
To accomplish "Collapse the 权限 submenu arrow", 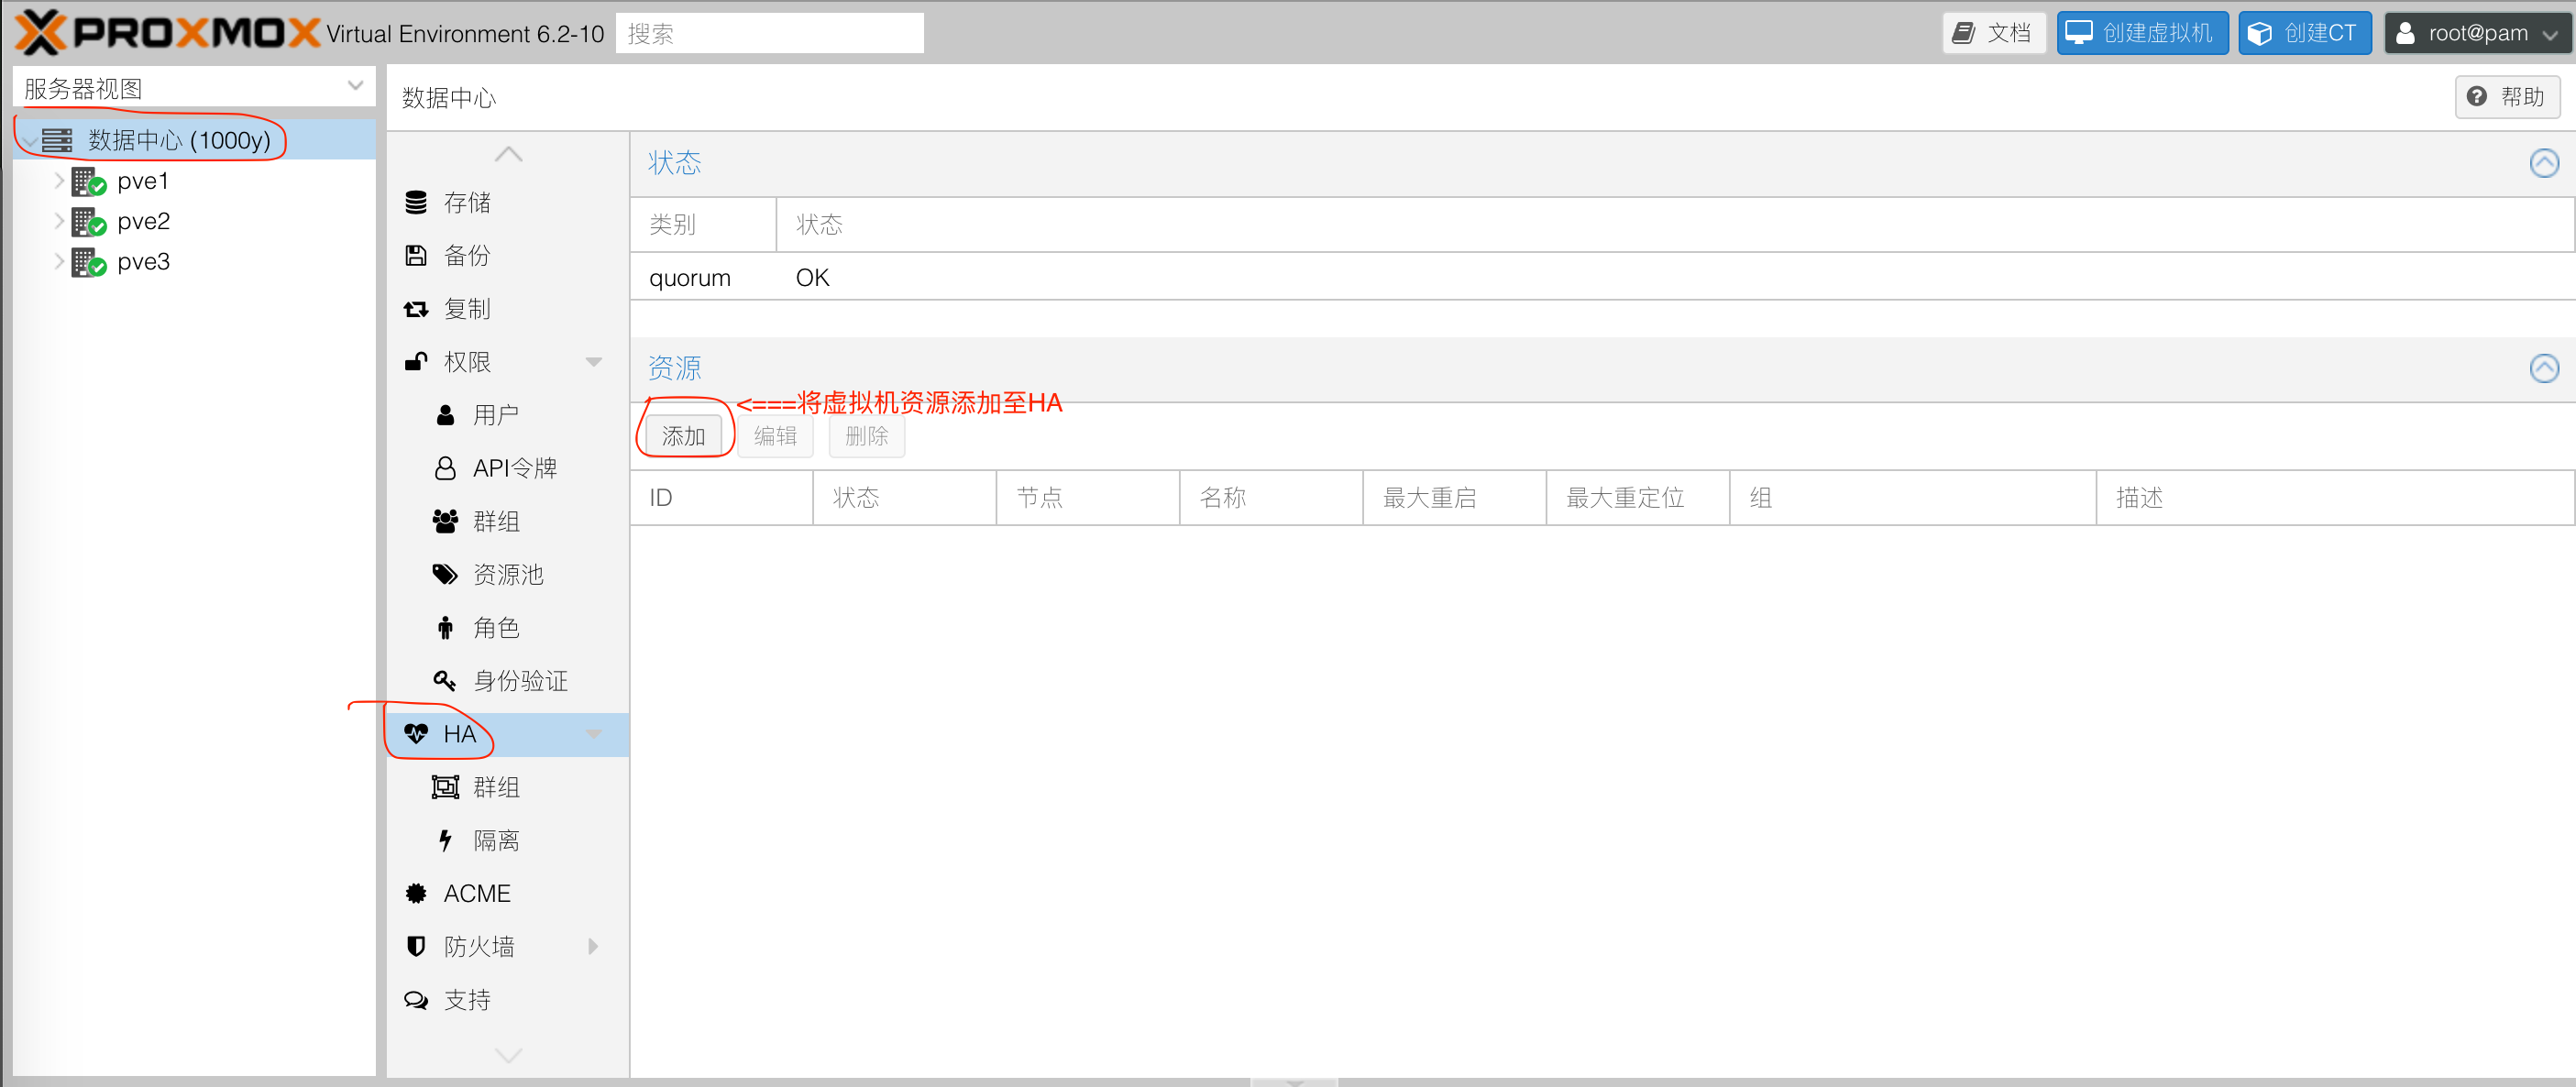I will pos(593,362).
